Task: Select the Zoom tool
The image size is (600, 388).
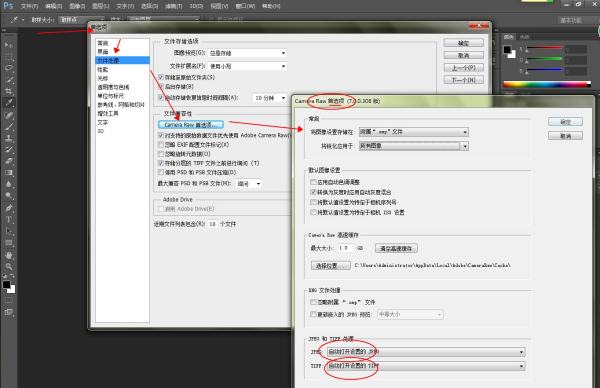Action: tap(8, 266)
